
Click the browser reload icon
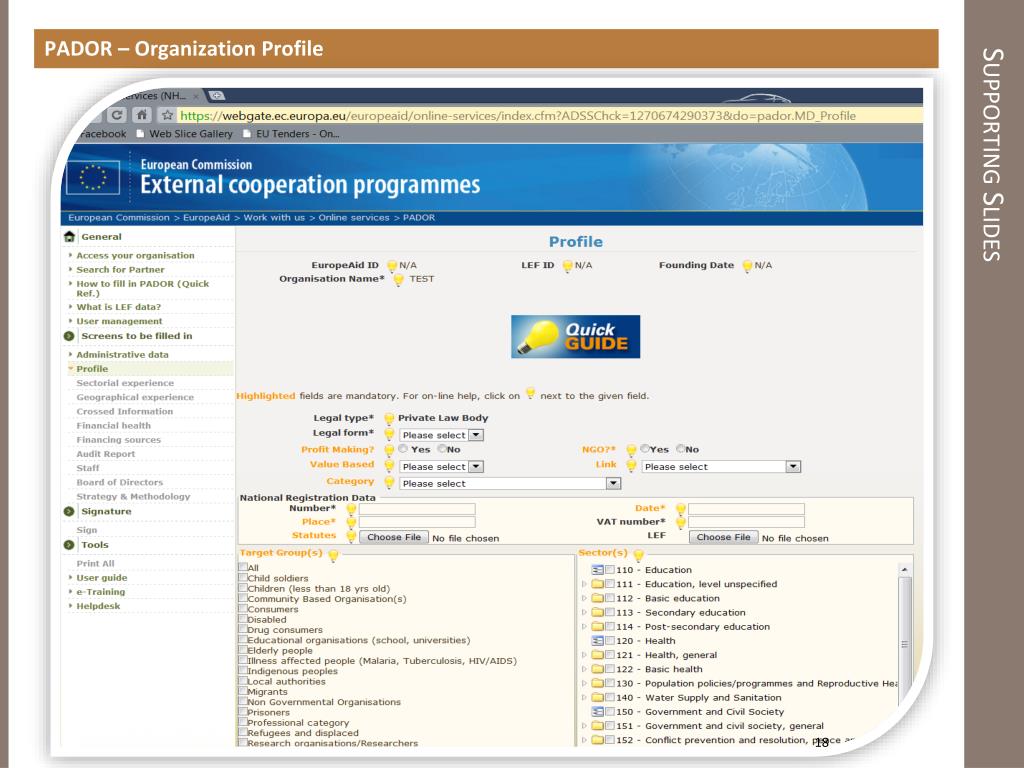point(117,115)
